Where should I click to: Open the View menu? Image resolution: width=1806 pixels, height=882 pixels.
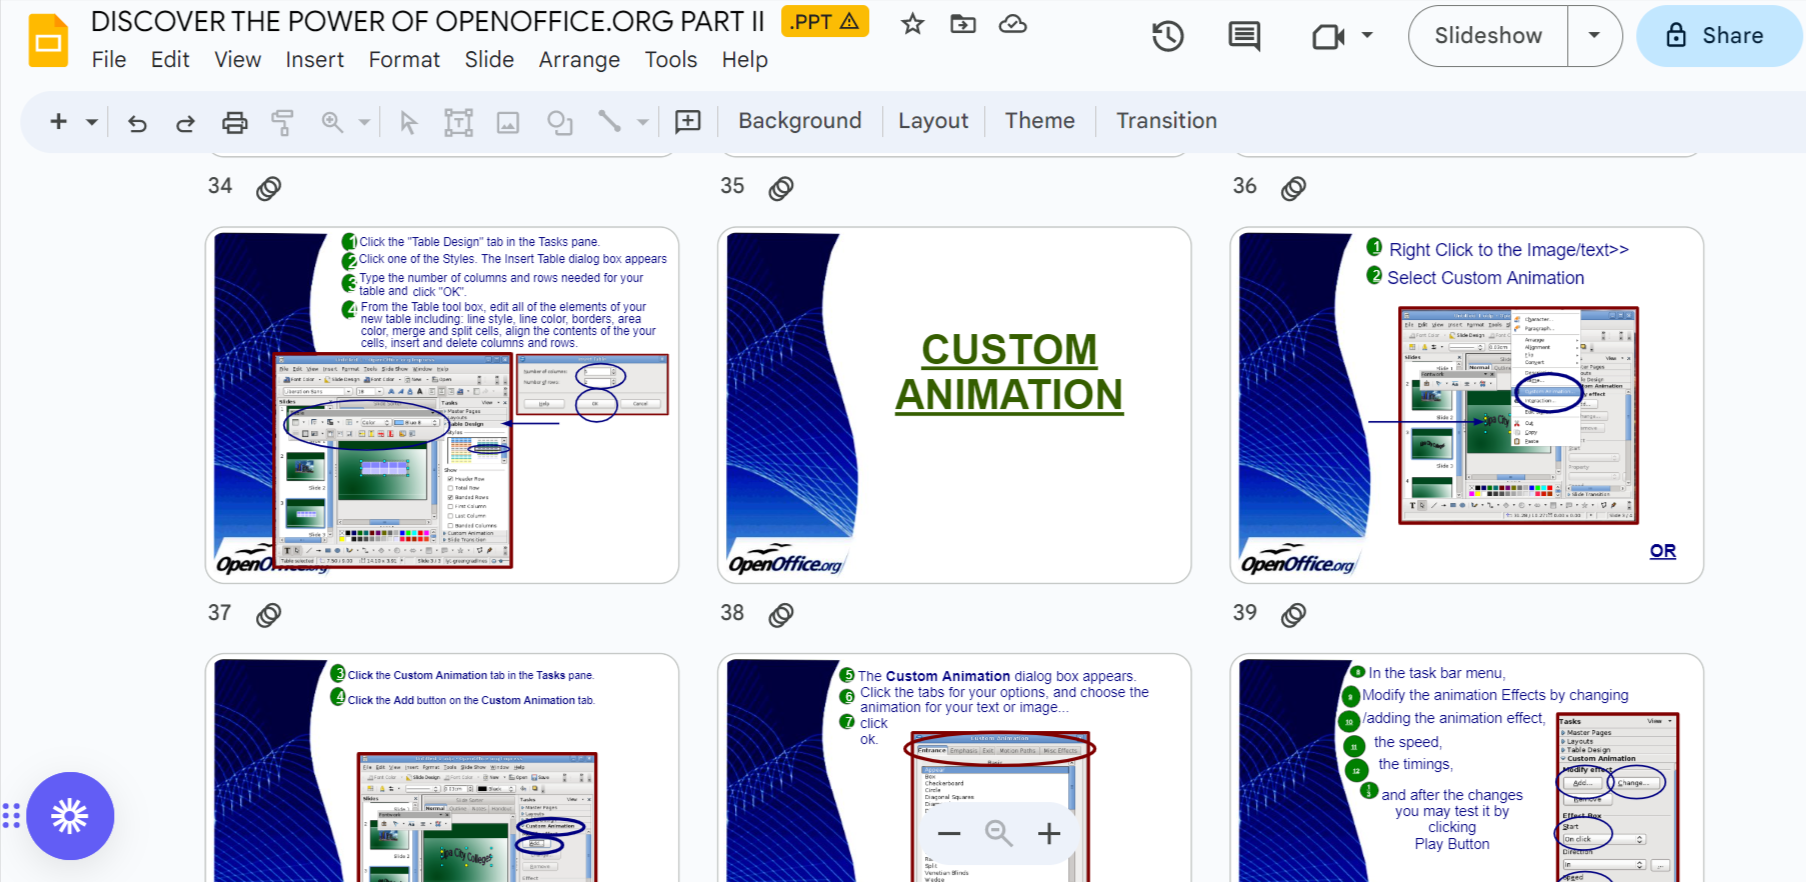pyautogui.click(x=238, y=60)
